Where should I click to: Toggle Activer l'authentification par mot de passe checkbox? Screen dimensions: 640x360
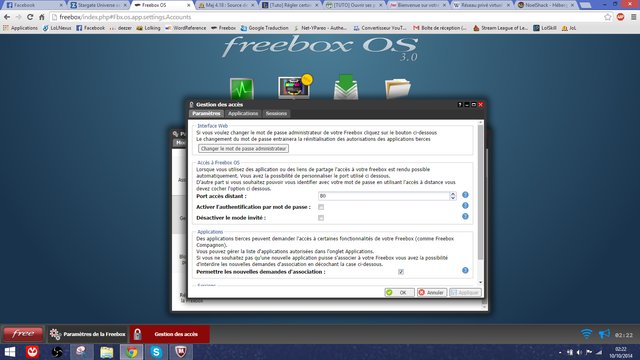321,207
